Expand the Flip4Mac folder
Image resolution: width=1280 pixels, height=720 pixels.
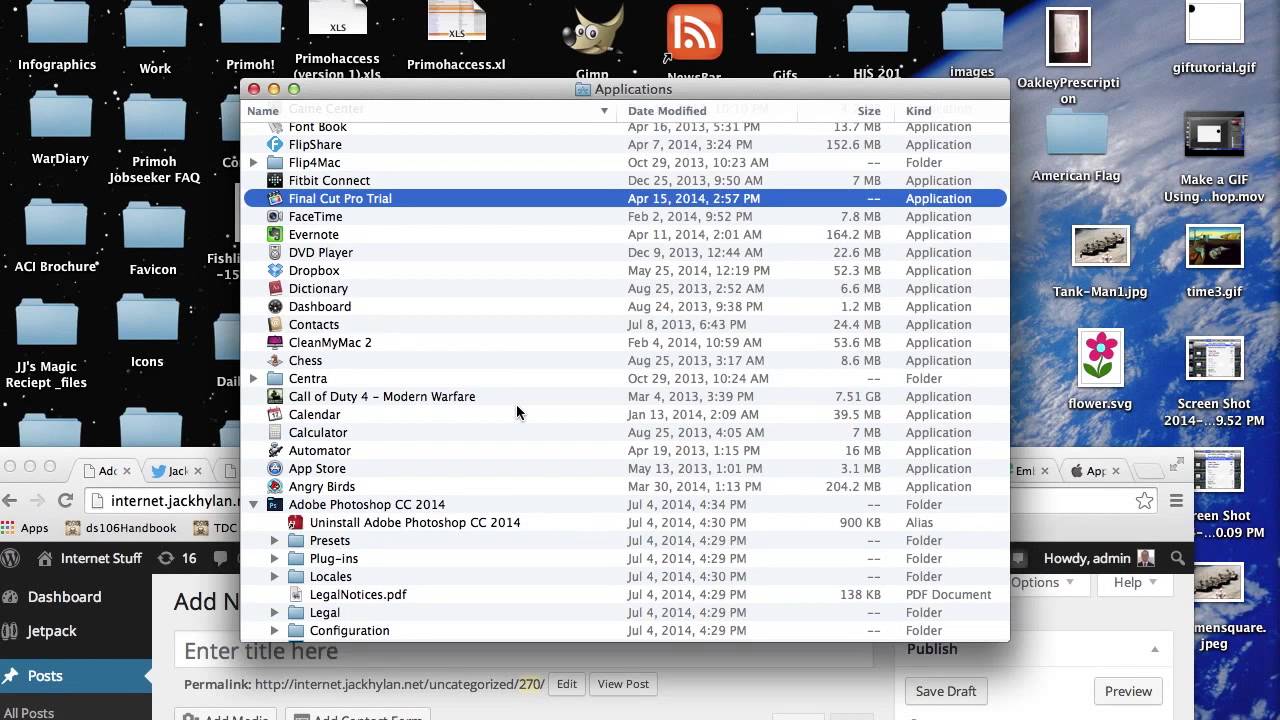pyautogui.click(x=254, y=162)
